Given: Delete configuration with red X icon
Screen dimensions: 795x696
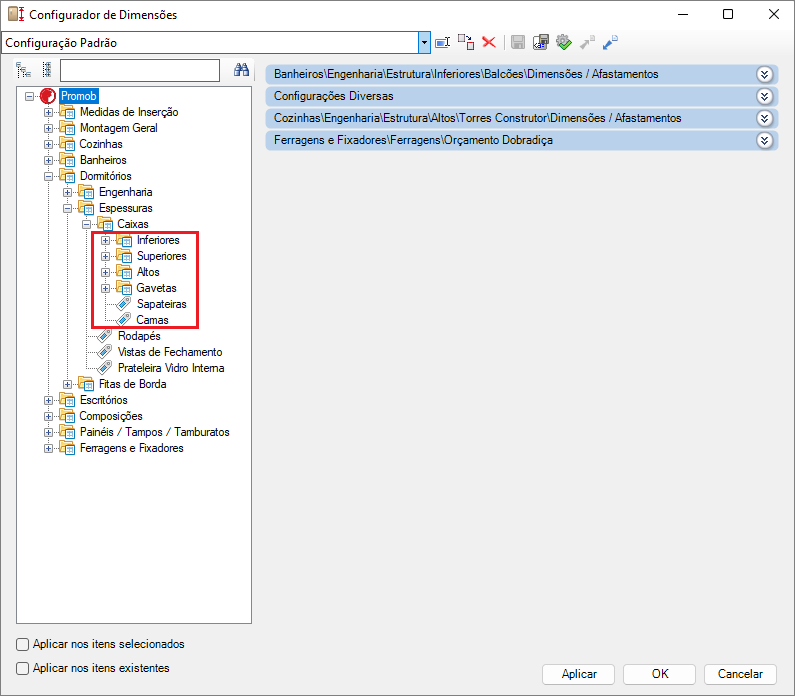Looking at the screenshot, I should pos(489,42).
